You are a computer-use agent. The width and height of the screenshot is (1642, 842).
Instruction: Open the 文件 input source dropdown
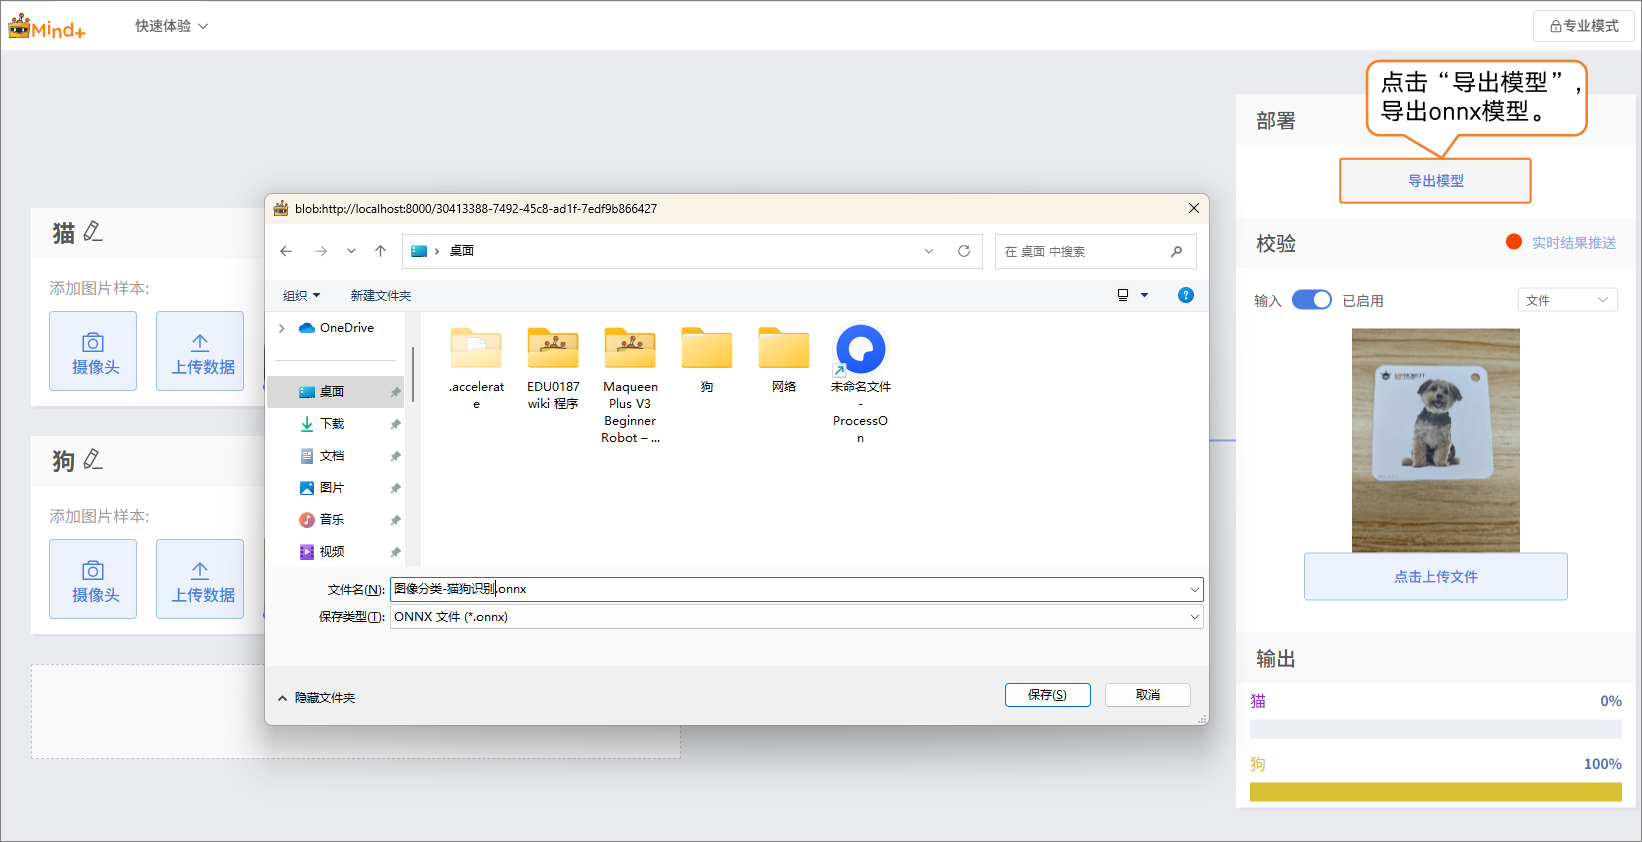click(1567, 300)
